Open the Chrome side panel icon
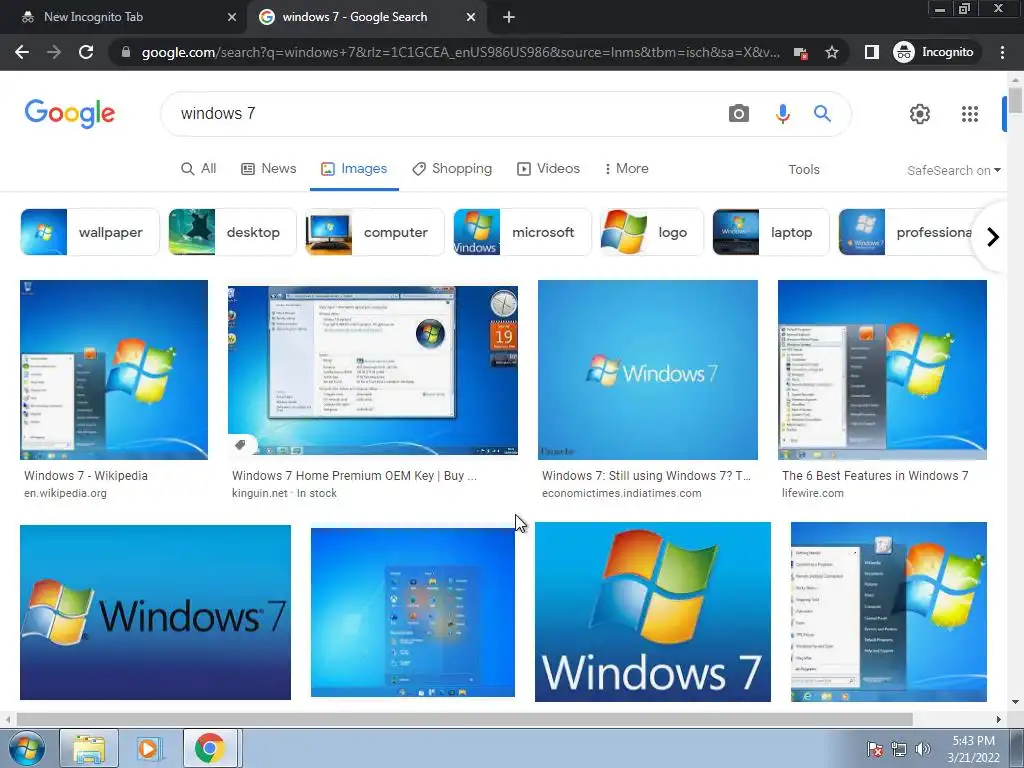The image size is (1024, 768). [x=871, y=52]
